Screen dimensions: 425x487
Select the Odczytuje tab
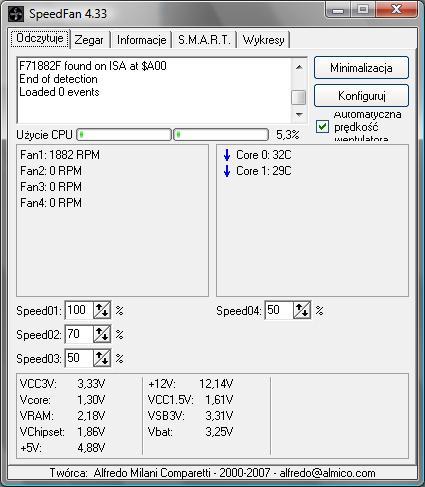coord(40,39)
